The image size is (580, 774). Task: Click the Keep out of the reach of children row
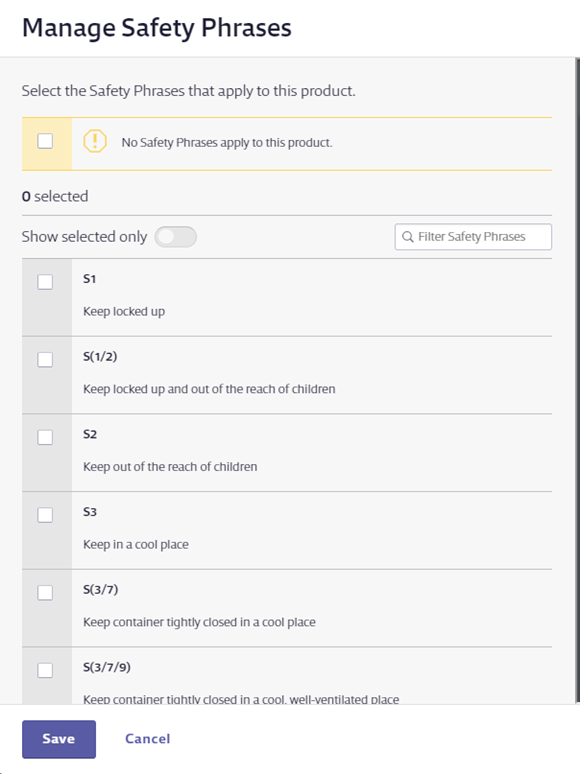pyautogui.click(x=287, y=453)
